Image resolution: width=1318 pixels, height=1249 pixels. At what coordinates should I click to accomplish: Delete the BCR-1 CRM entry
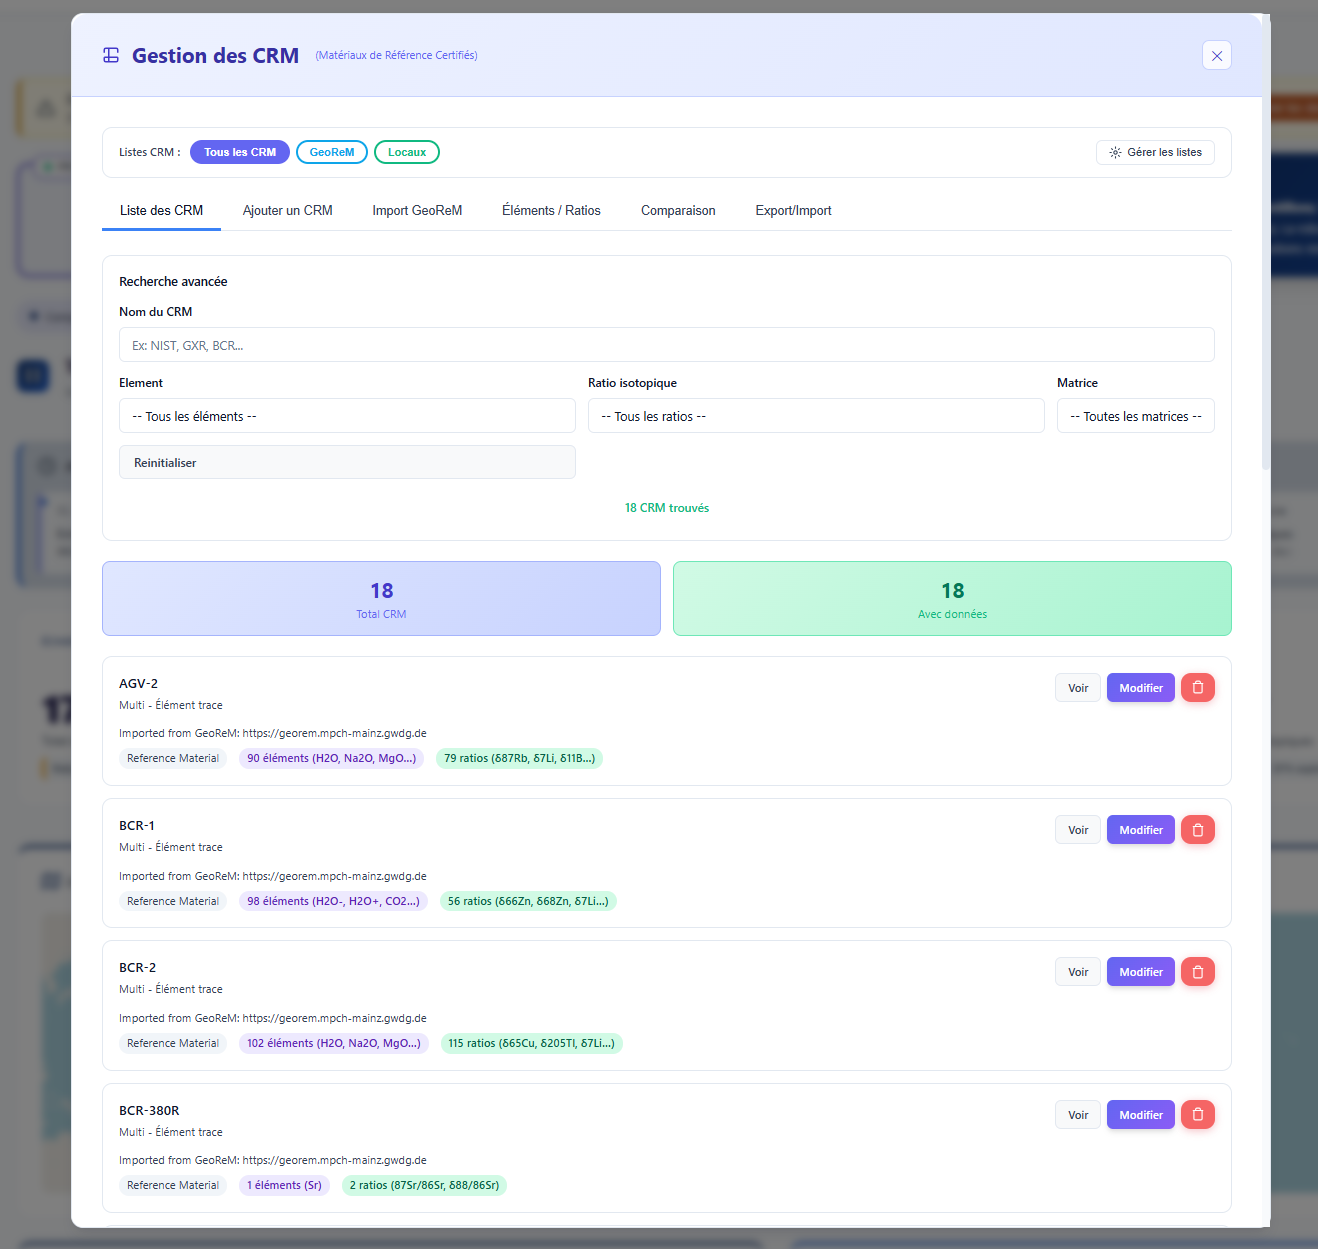pos(1197,830)
